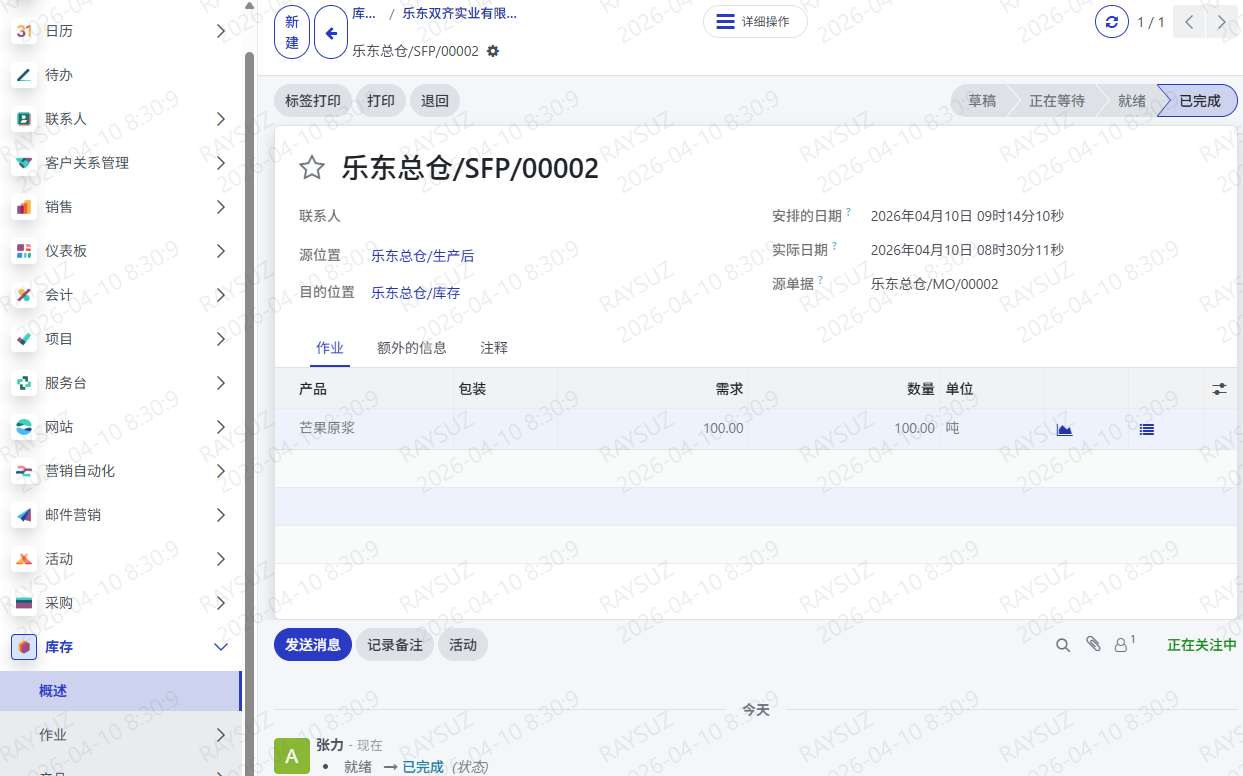Open the 活动 app icon in sidebar
Image resolution: width=1243 pixels, height=776 pixels.
(24, 559)
